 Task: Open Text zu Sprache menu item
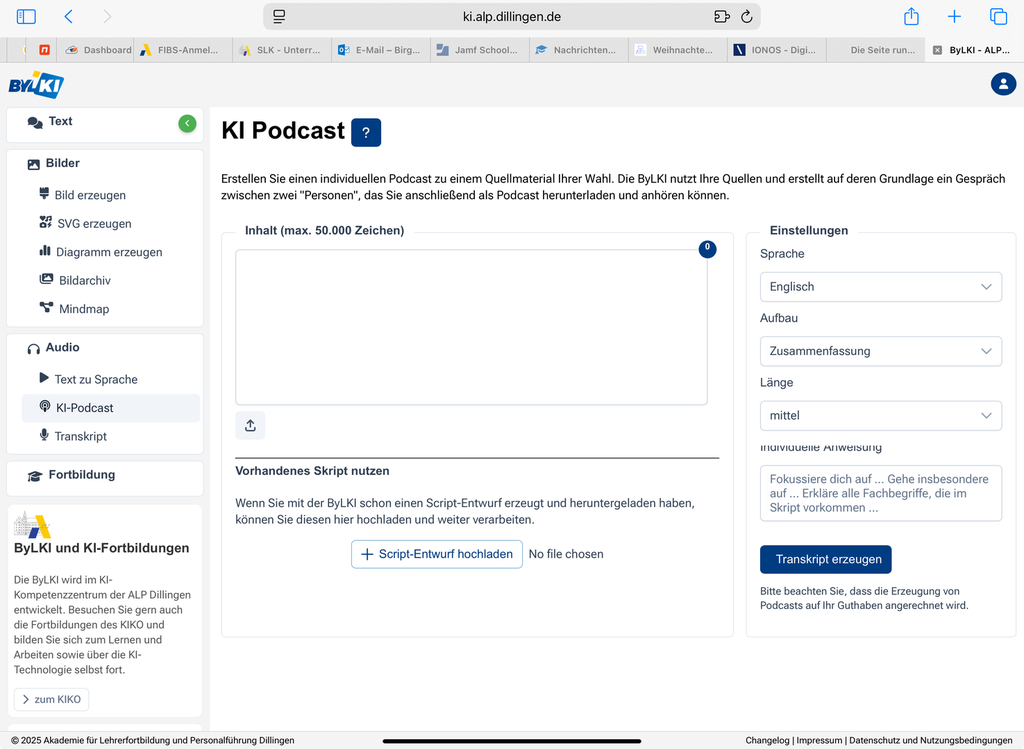(95, 379)
